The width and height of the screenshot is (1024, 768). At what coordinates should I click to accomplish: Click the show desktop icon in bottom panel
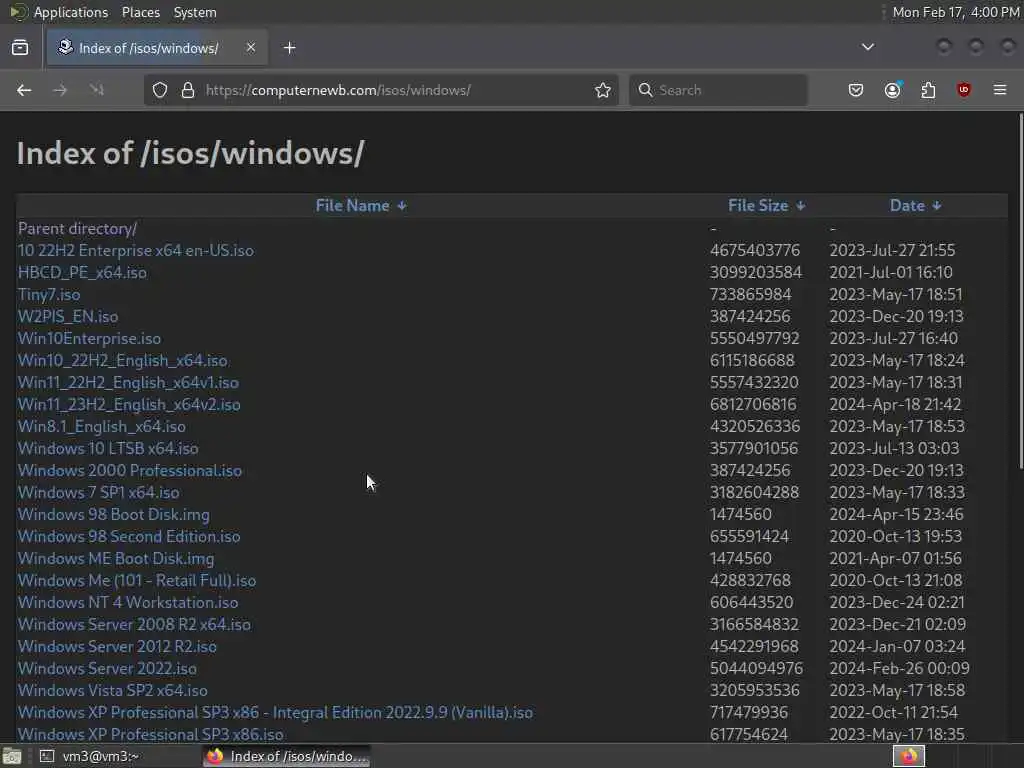(12, 756)
